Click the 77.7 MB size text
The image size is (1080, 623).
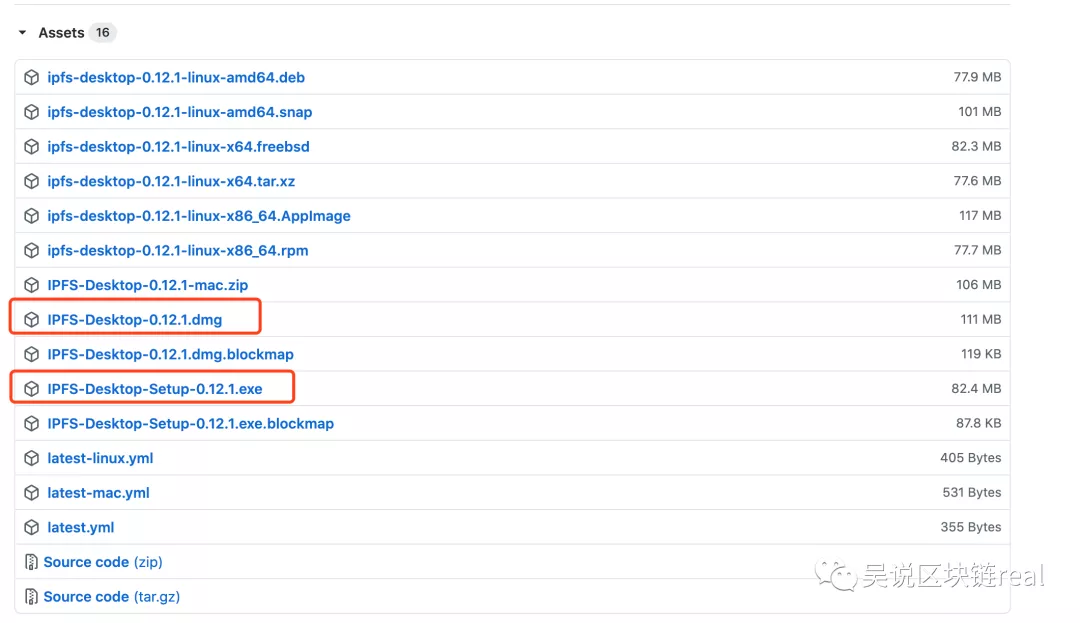point(977,251)
